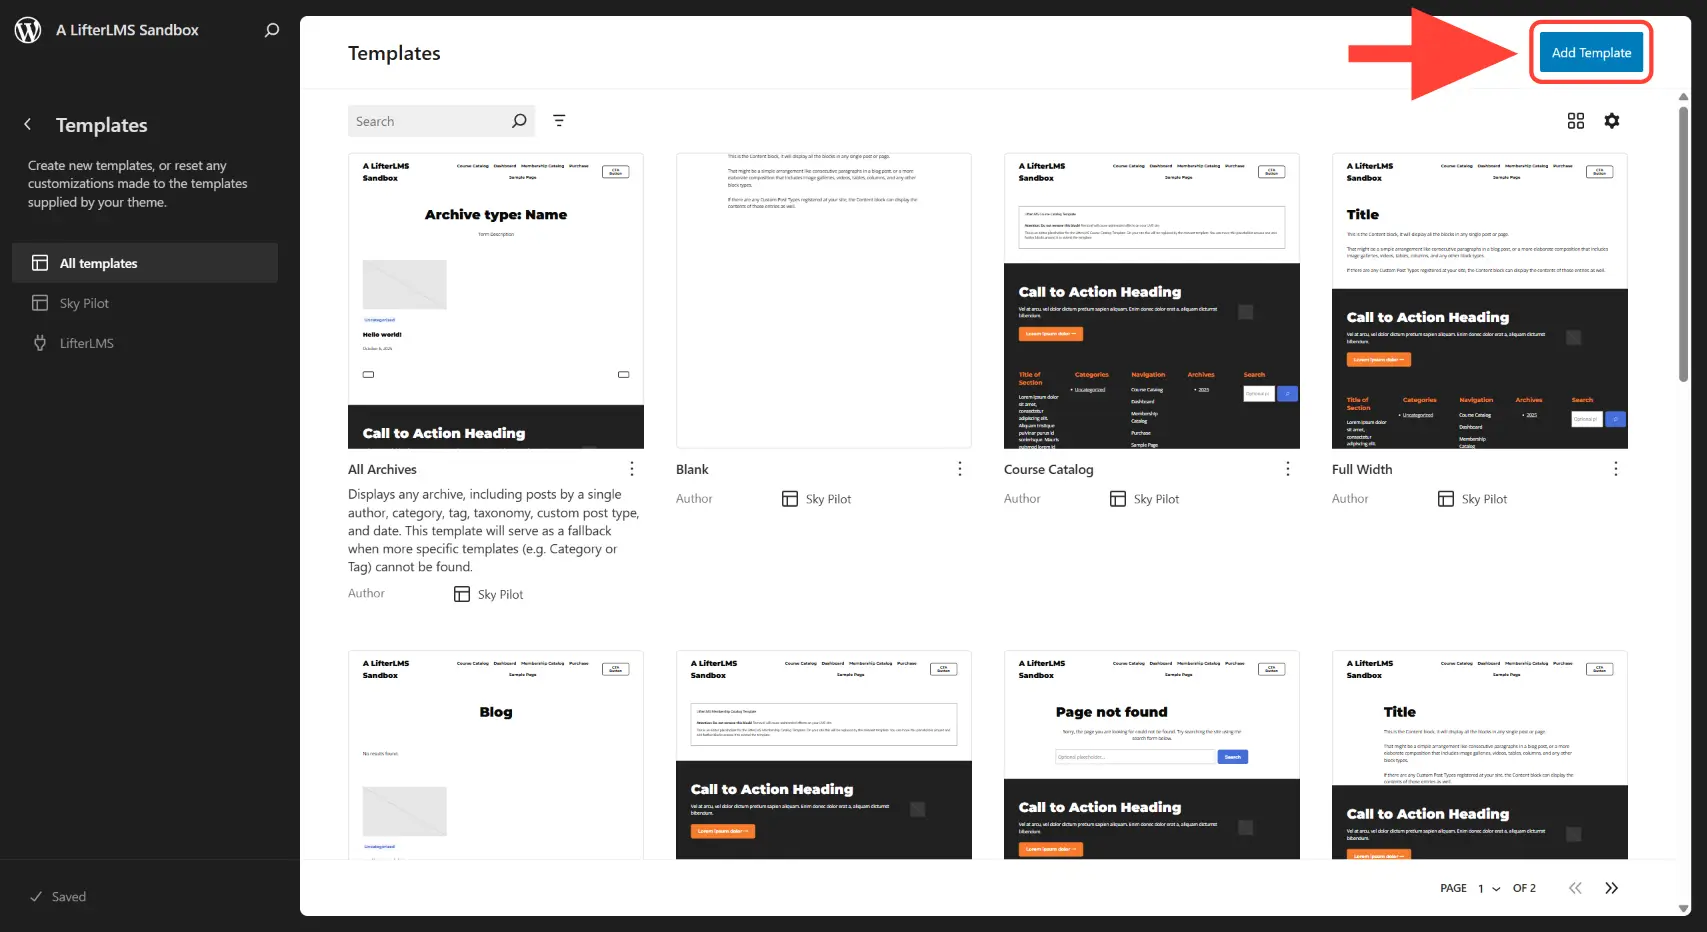Expand the page number dropdown

pos(1488,888)
